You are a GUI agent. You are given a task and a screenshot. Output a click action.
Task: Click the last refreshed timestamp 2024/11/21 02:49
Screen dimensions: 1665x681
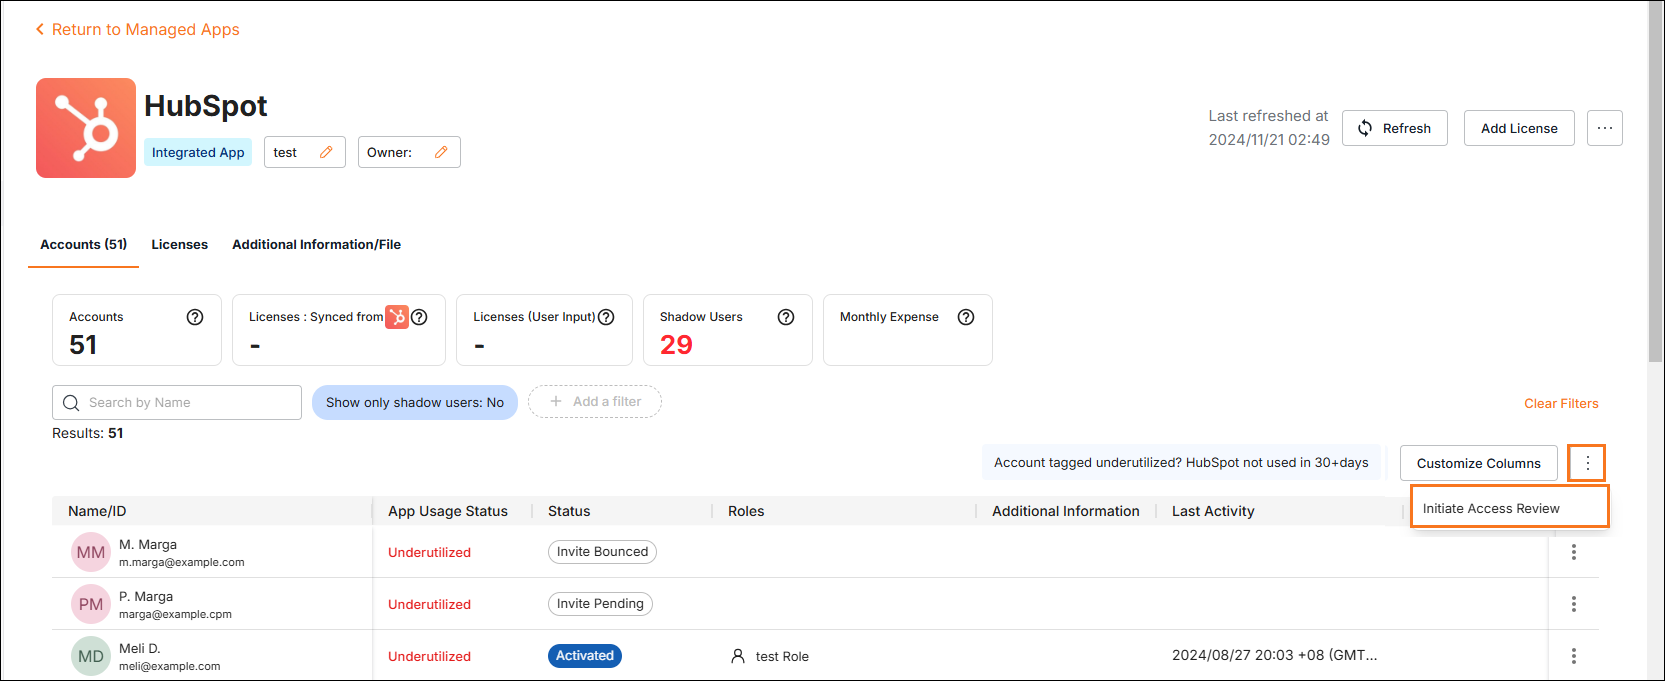click(1269, 140)
